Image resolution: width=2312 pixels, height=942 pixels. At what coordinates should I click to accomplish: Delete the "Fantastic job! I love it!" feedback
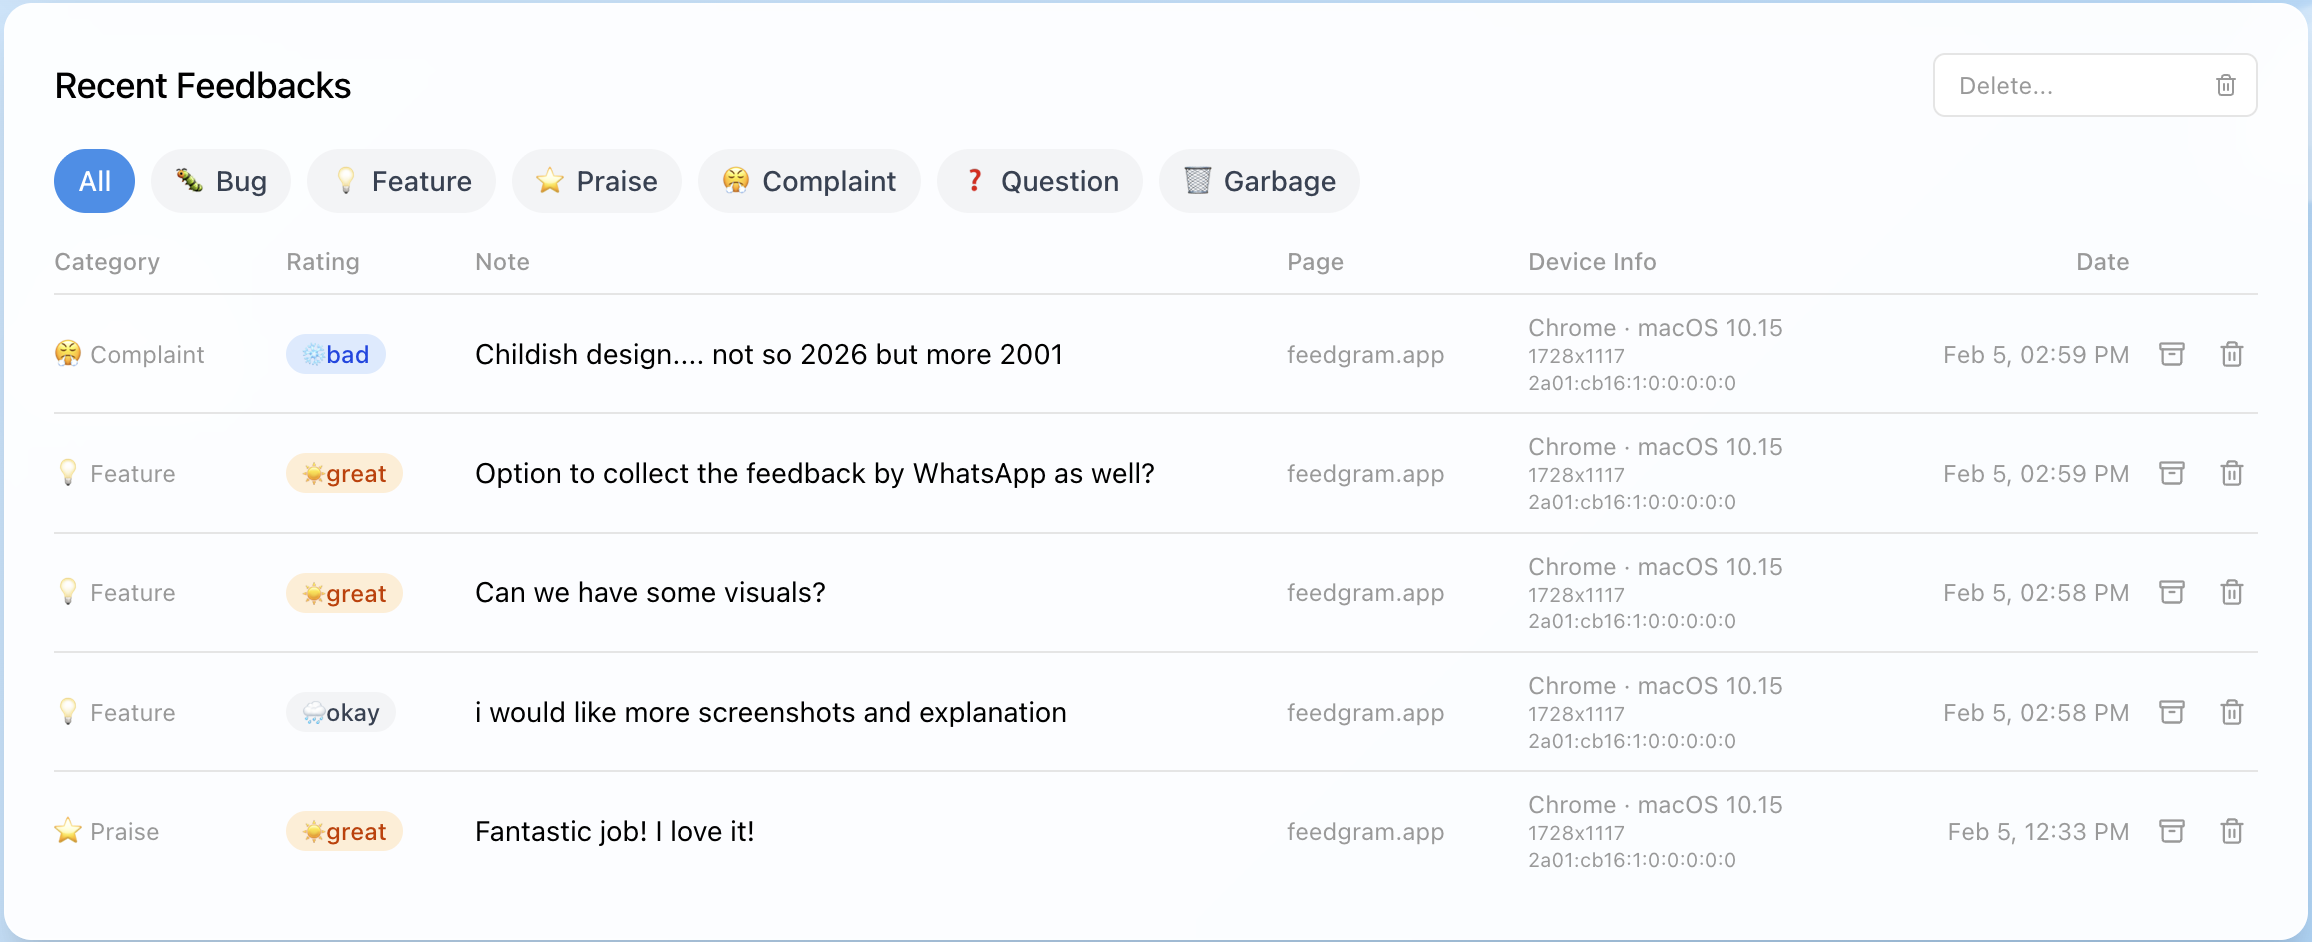(2232, 831)
